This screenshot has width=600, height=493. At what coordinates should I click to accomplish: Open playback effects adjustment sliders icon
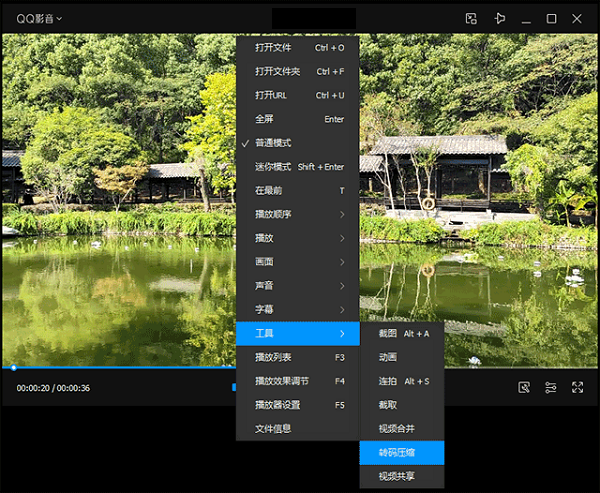[x=551, y=388]
